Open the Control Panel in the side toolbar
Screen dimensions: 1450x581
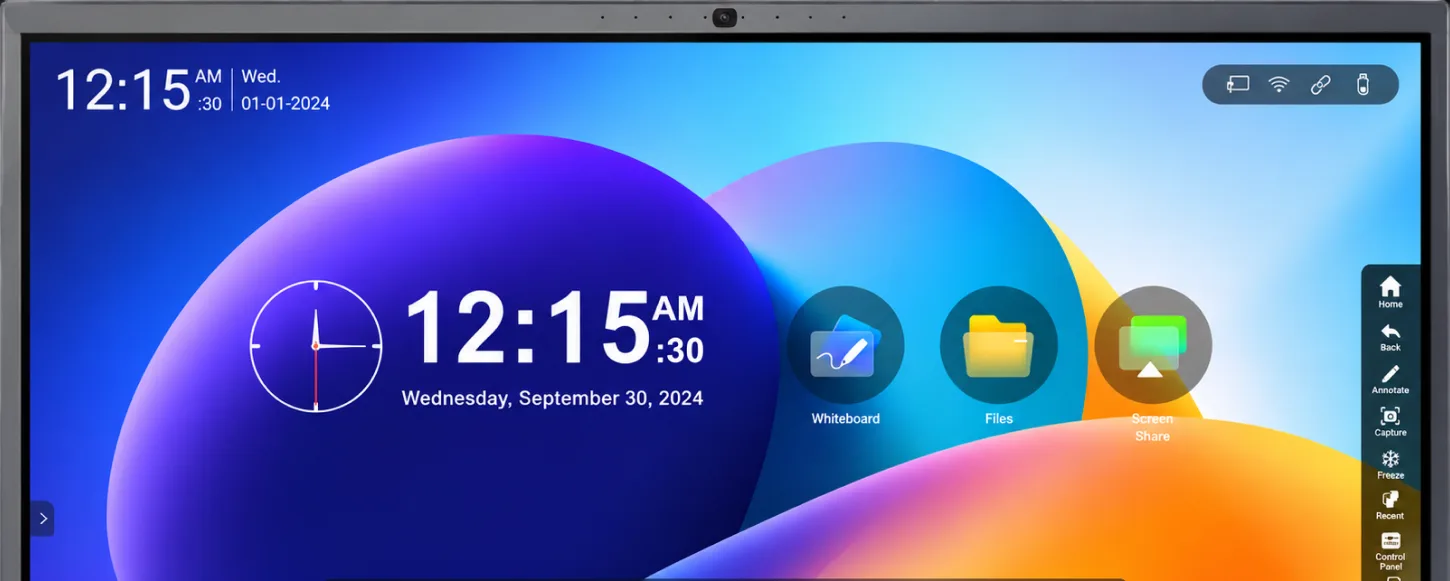1390,551
